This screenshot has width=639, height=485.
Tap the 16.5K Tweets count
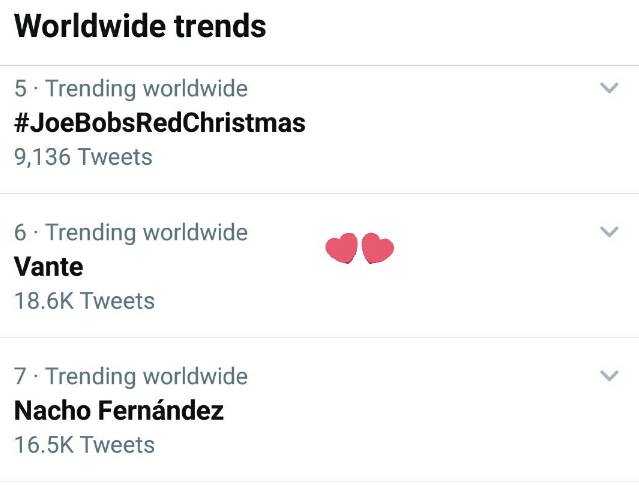pyautogui.click(x=84, y=444)
